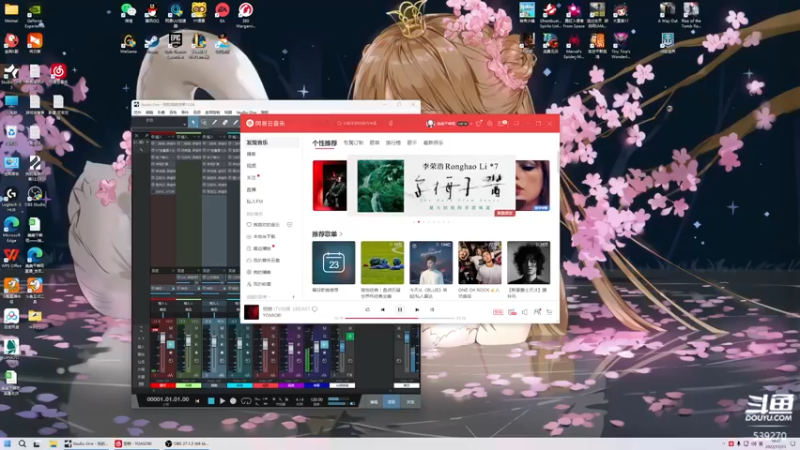
Task: Go to the previous track in NetEase player
Action: click(383, 309)
